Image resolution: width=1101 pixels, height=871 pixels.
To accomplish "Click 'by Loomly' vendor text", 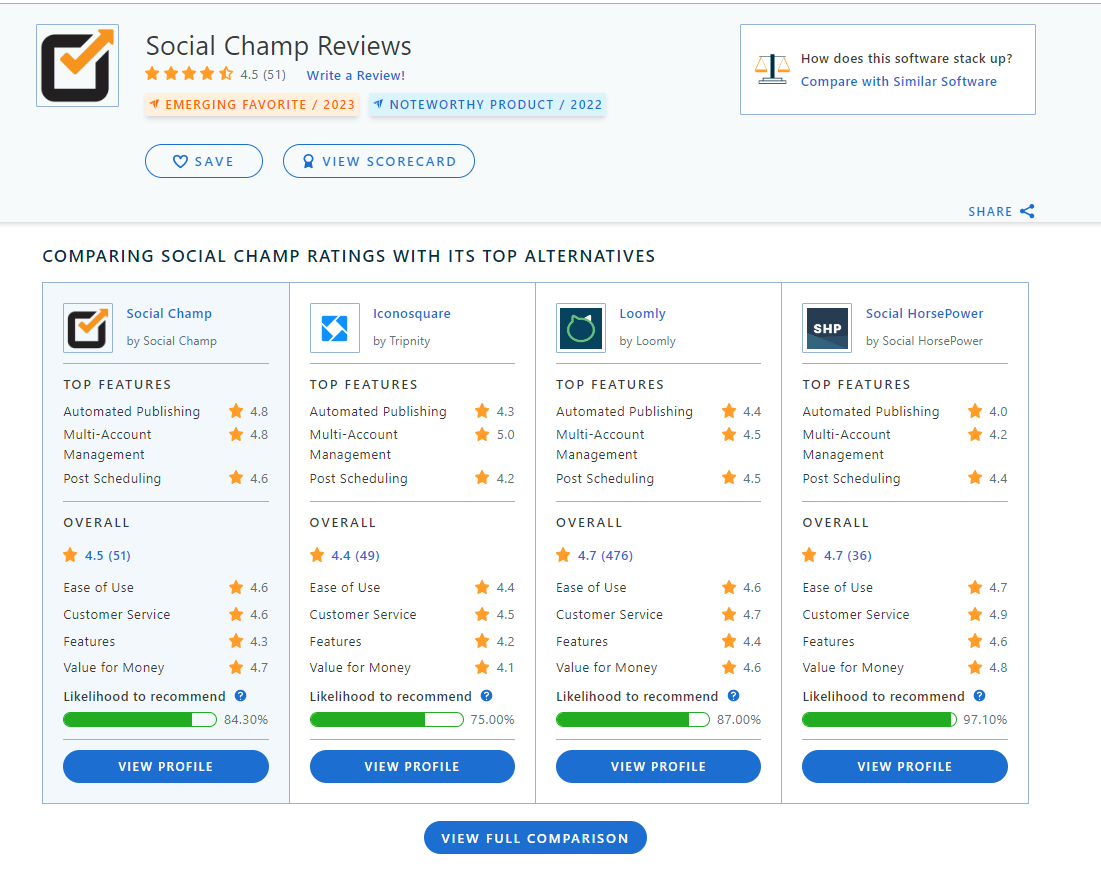I will point(647,341).
